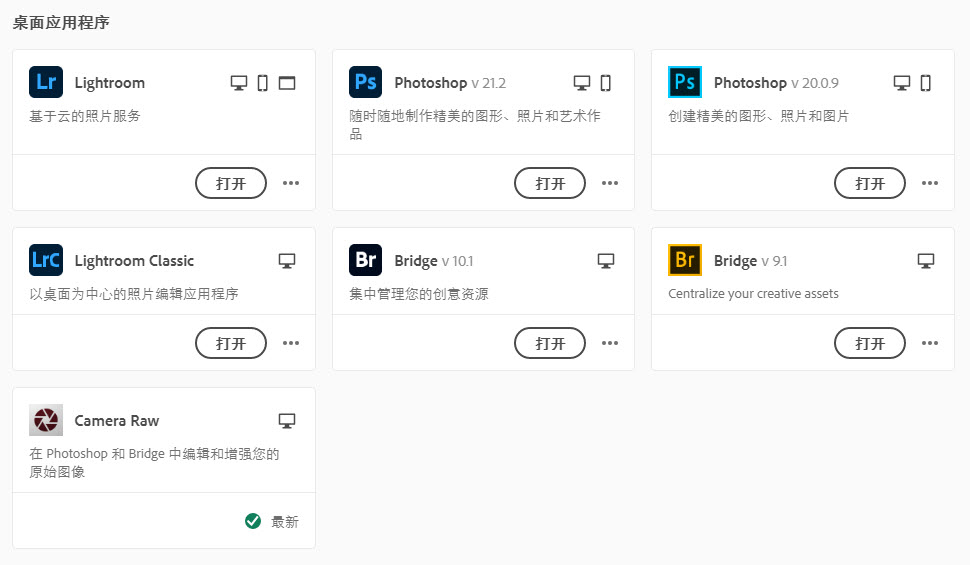Click the Bridge v 9.1 title

tap(750, 261)
